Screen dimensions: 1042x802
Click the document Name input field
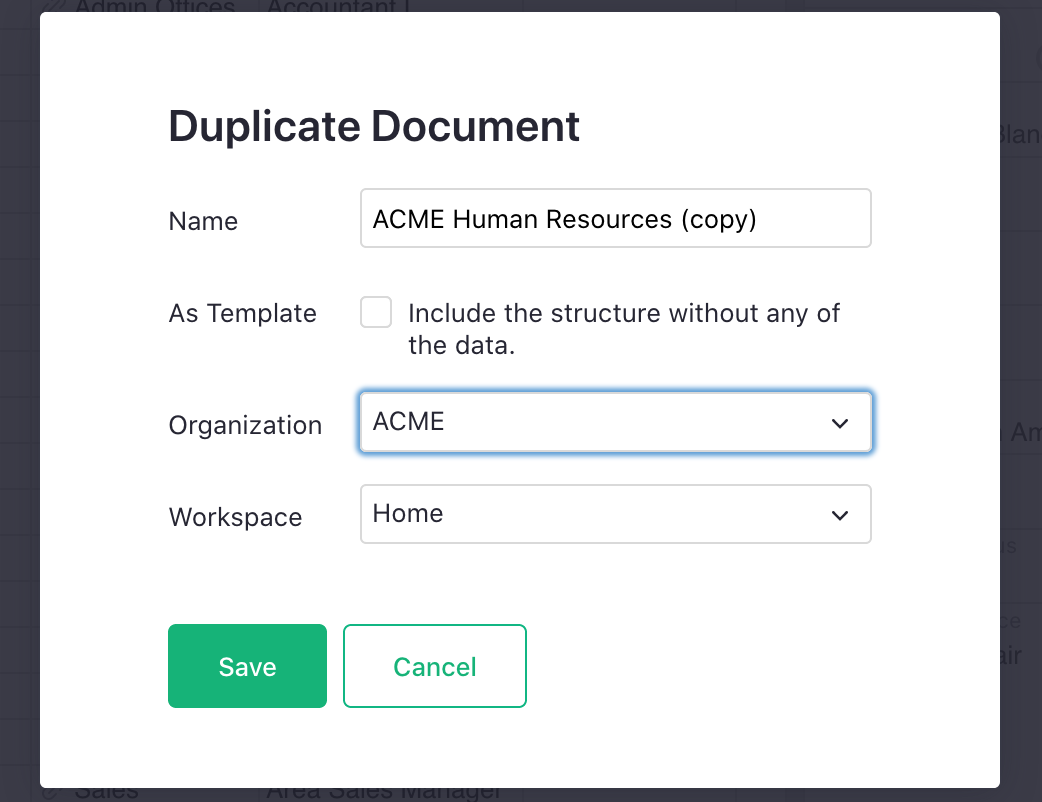615,218
